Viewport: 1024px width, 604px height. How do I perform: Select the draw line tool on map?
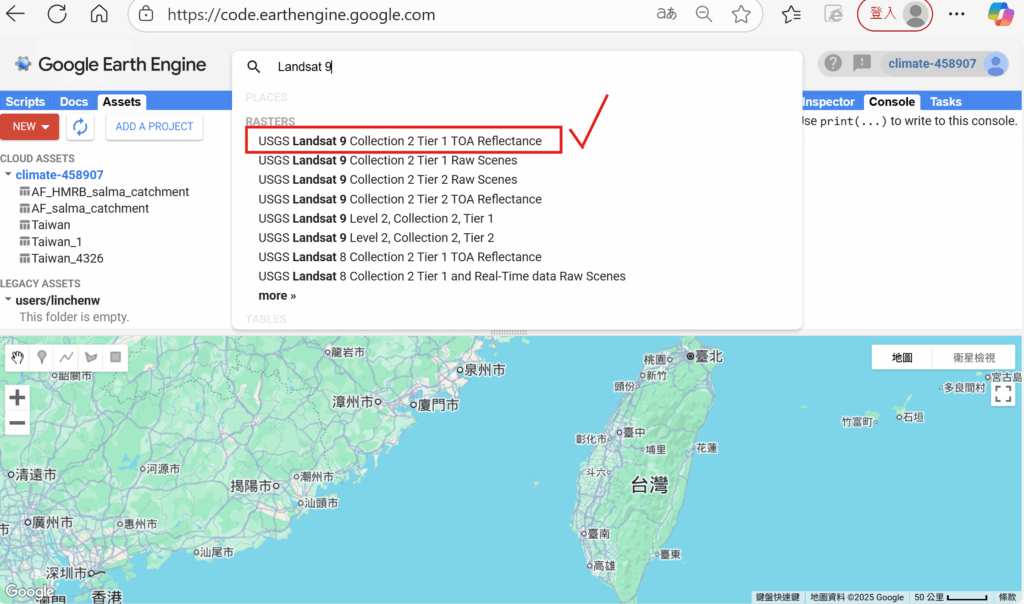(66, 357)
